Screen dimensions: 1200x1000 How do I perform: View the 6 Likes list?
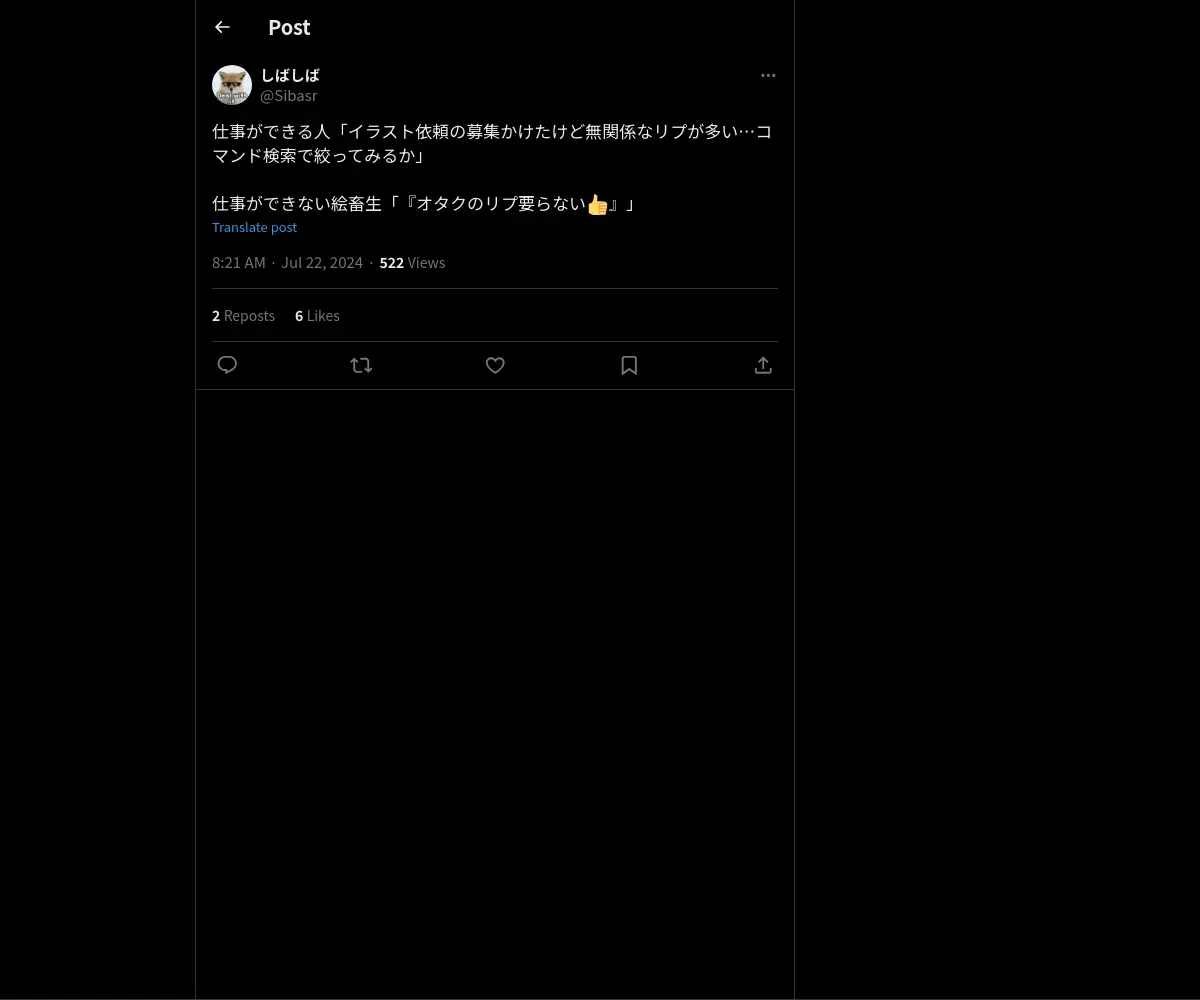317,316
